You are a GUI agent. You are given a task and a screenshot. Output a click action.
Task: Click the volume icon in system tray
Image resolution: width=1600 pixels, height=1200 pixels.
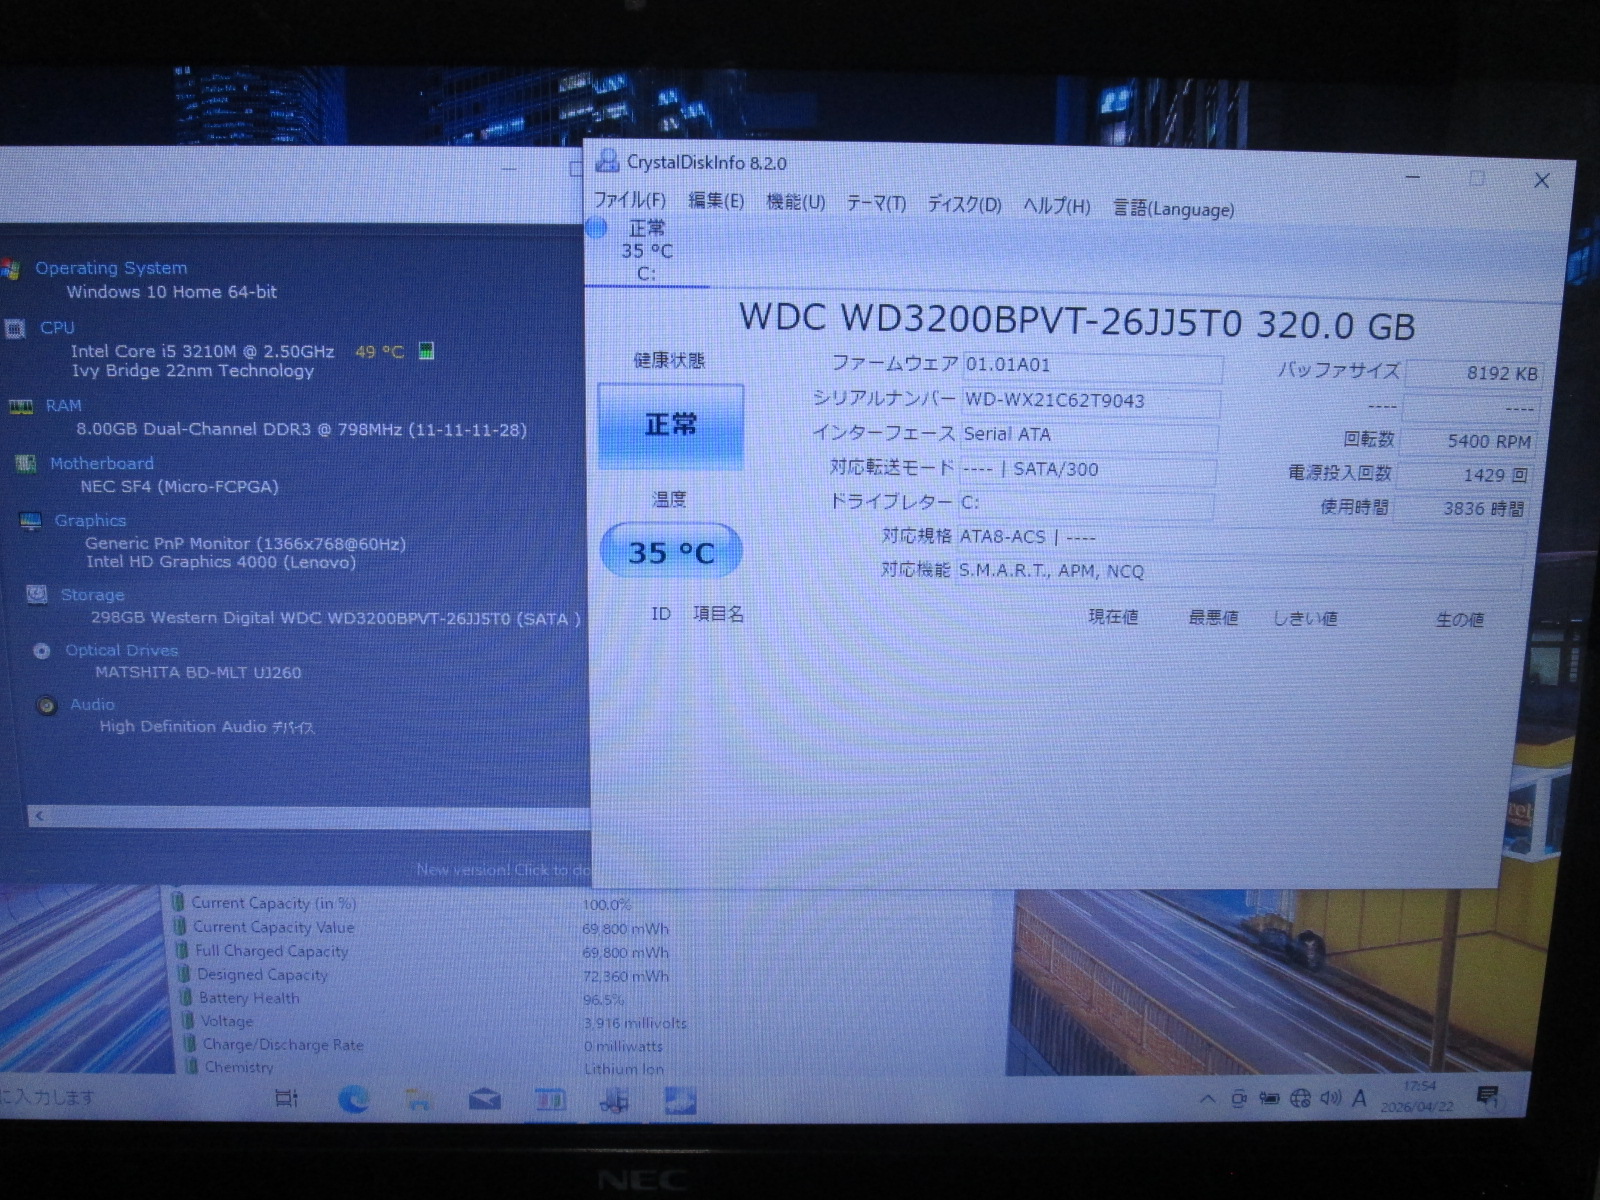(x=1329, y=1098)
